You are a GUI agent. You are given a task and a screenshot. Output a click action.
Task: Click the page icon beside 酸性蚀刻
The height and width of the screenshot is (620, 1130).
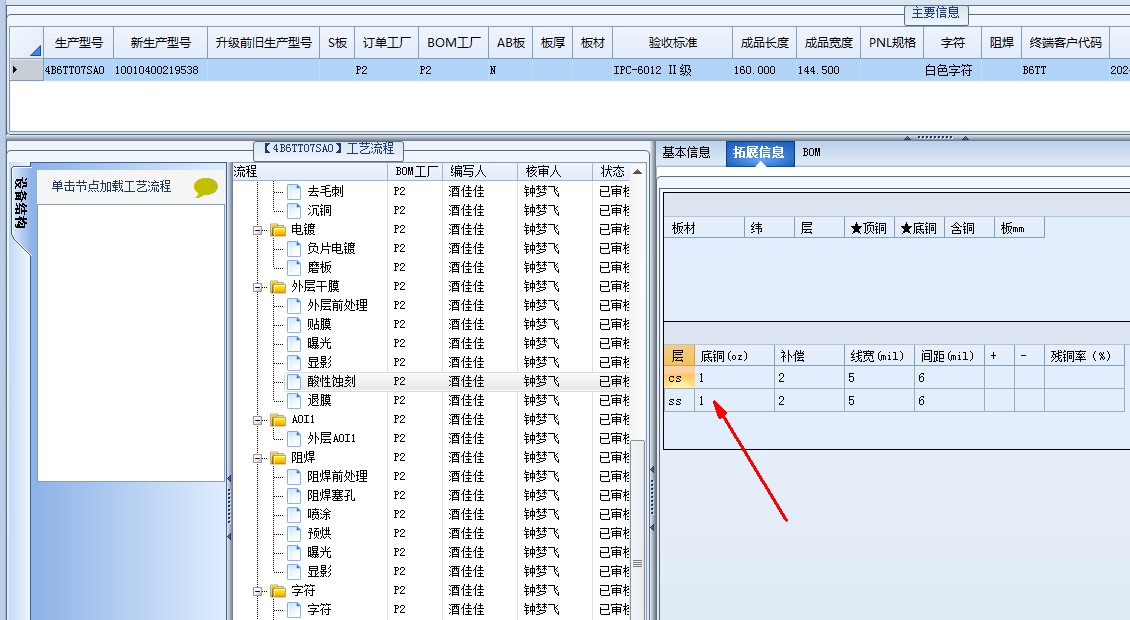[x=294, y=381]
